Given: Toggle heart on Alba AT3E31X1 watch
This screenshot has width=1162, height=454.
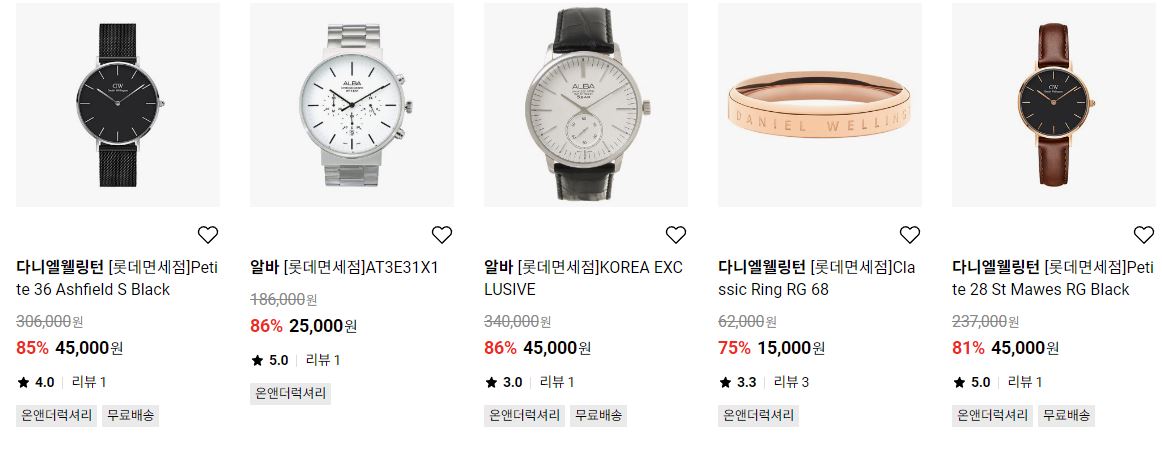Looking at the screenshot, I should coord(442,235).
